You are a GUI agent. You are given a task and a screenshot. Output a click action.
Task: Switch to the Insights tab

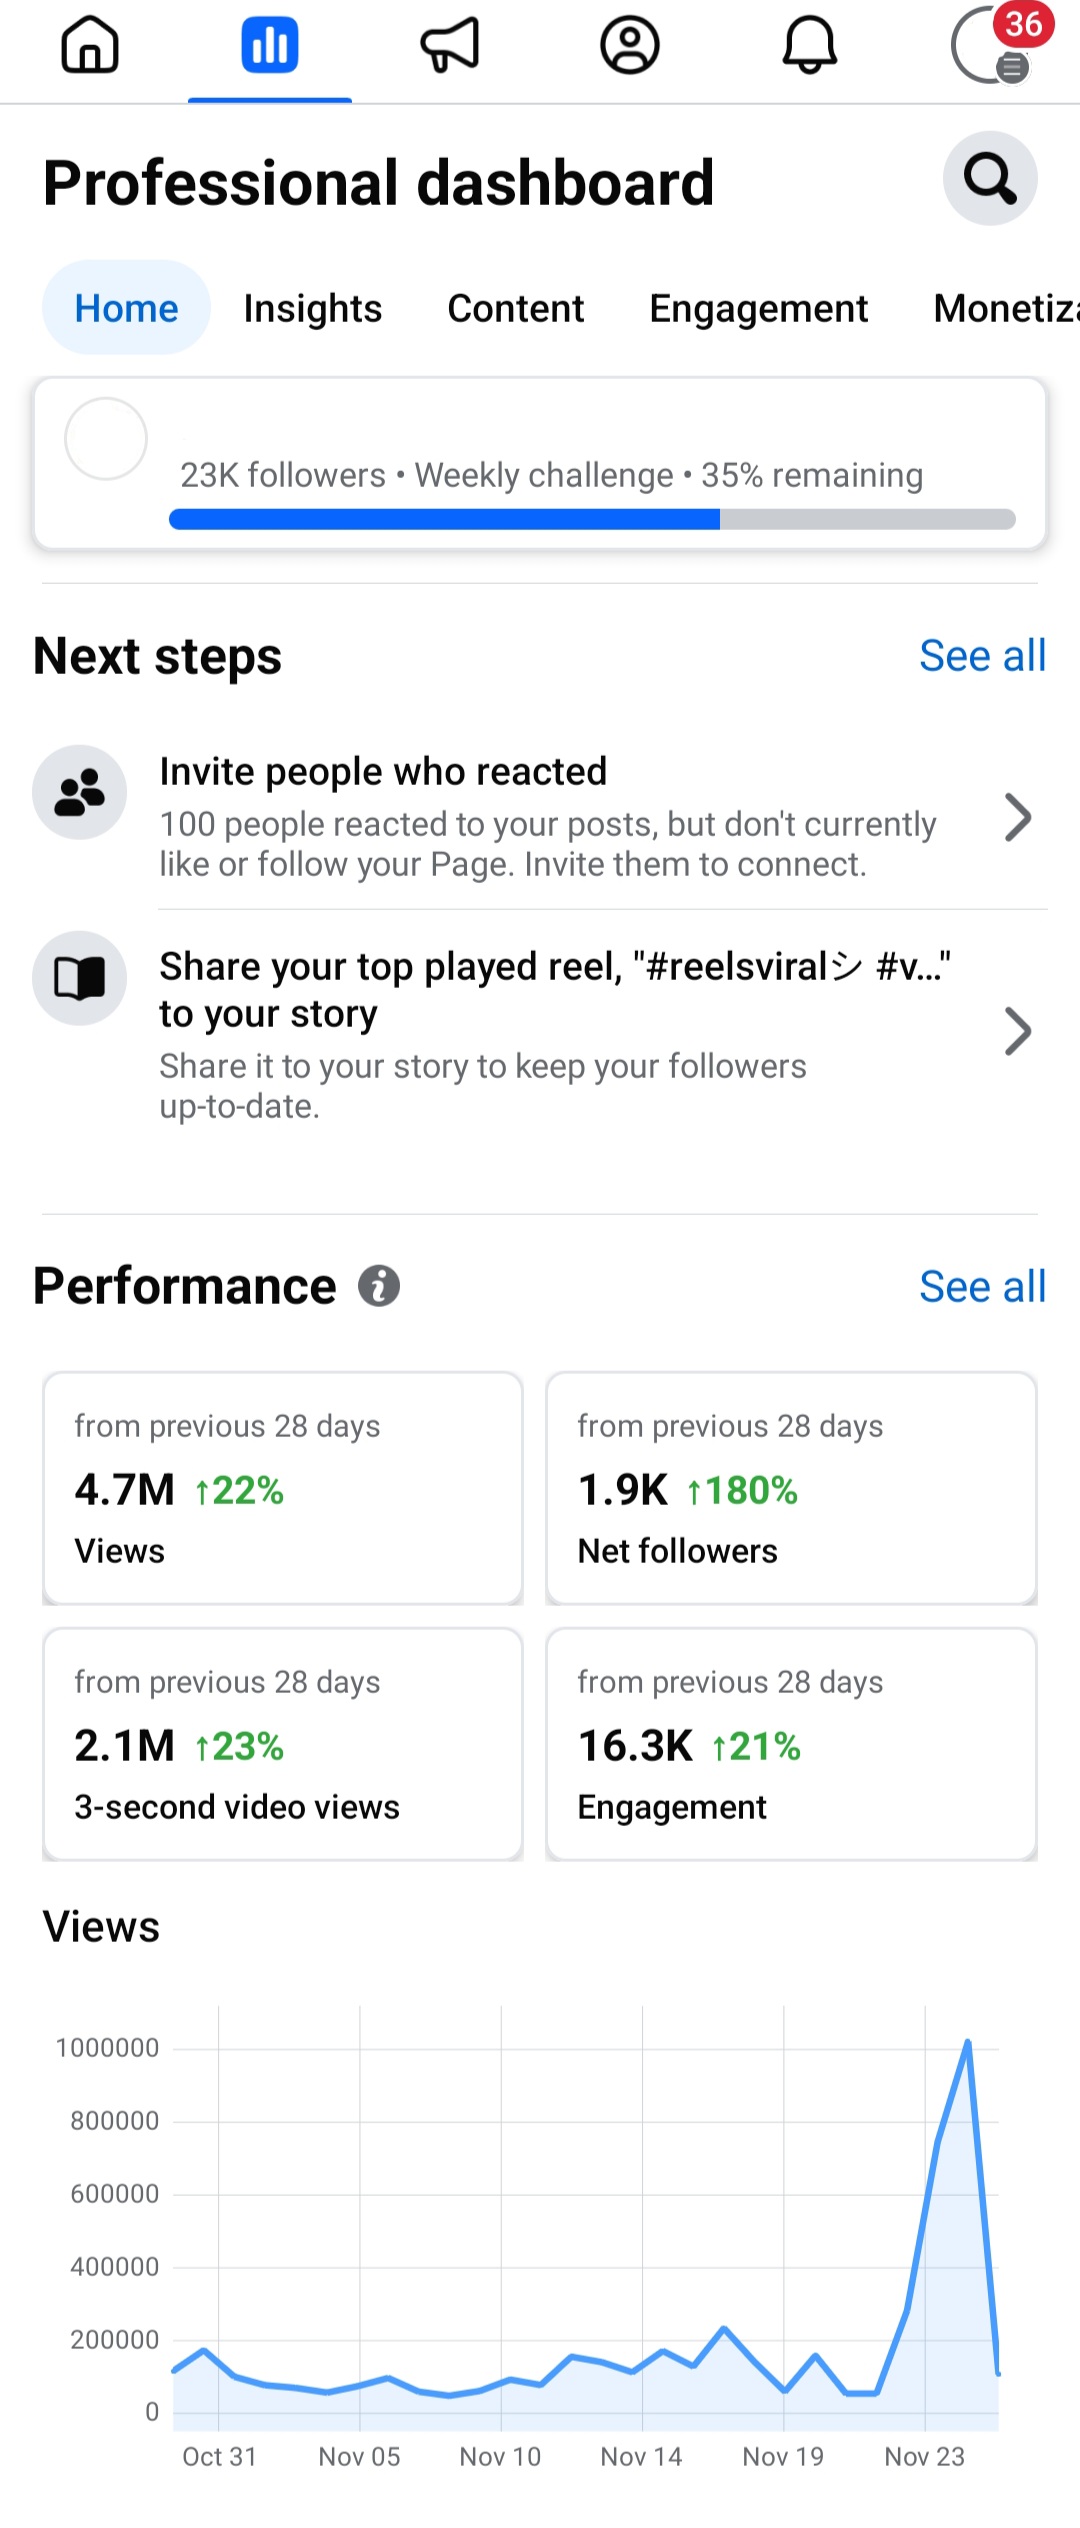tap(313, 308)
